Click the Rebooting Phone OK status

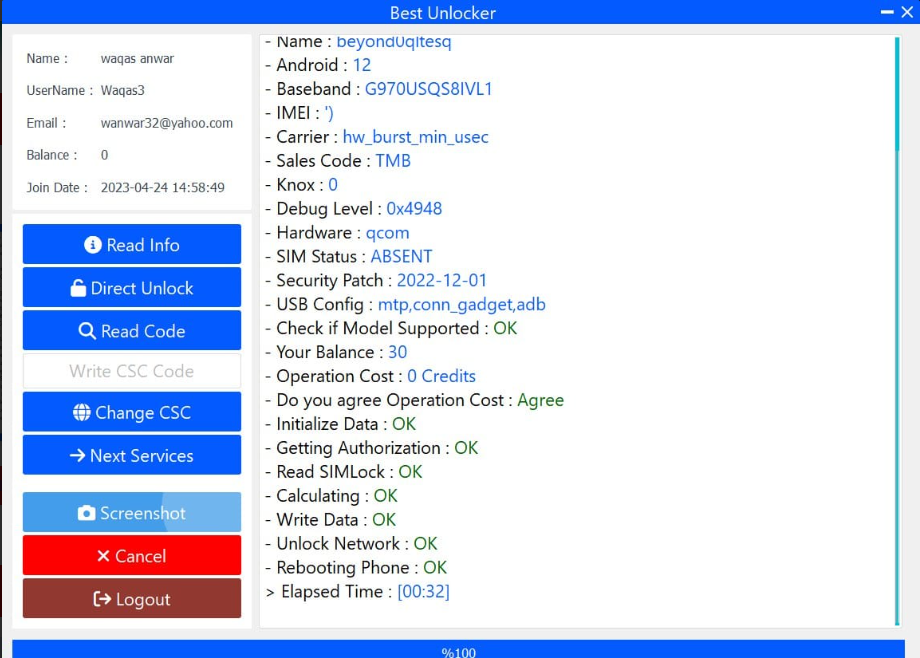coord(435,568)
